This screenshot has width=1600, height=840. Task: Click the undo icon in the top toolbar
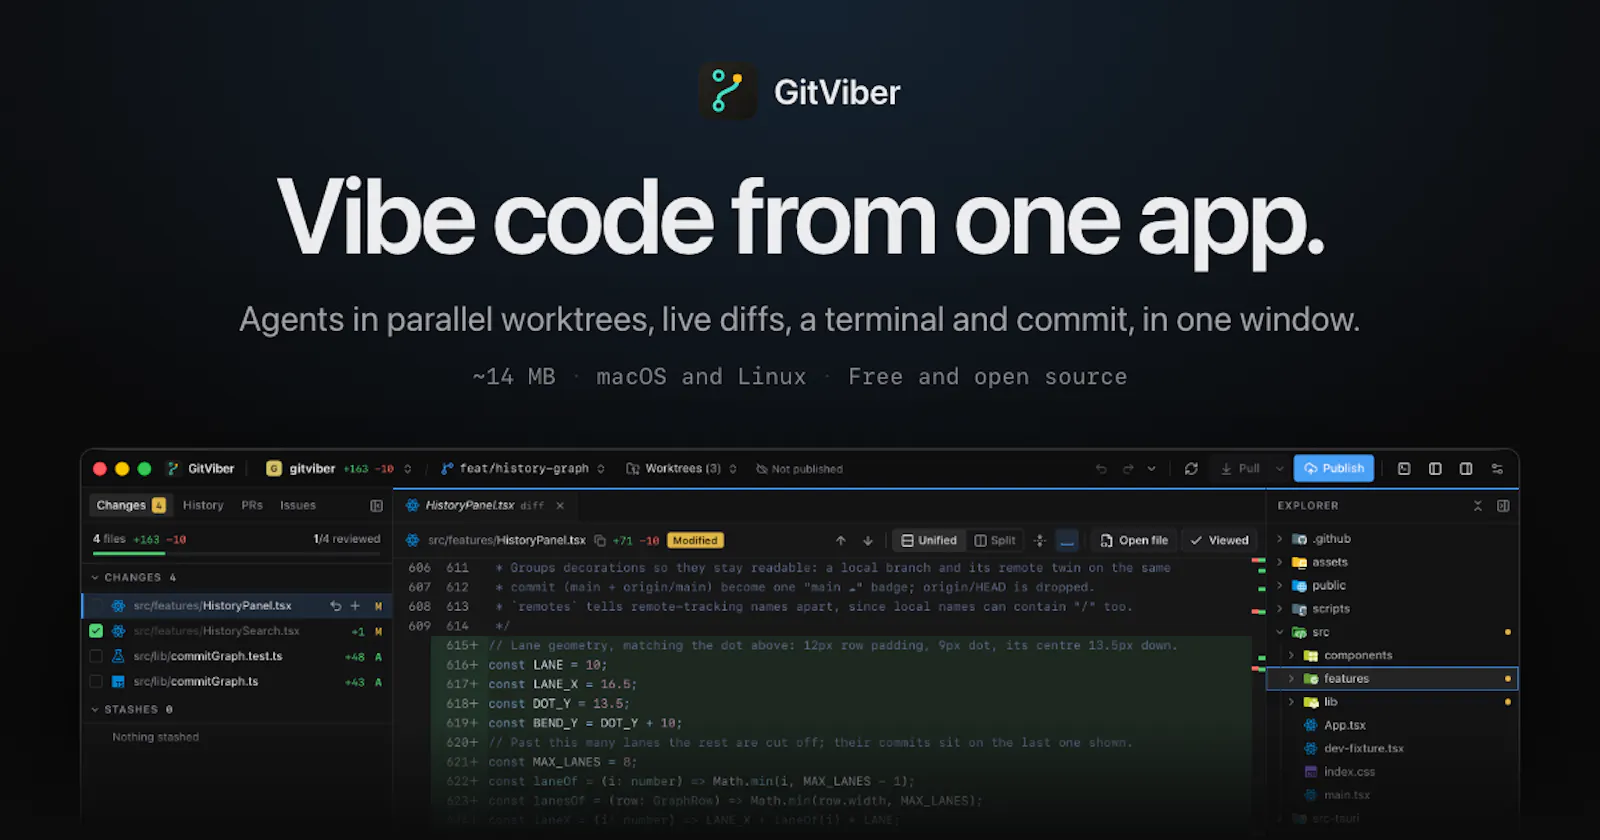tap(1101, 469)
